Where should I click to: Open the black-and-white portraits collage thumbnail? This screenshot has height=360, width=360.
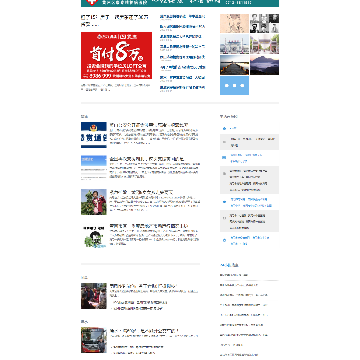264,23
